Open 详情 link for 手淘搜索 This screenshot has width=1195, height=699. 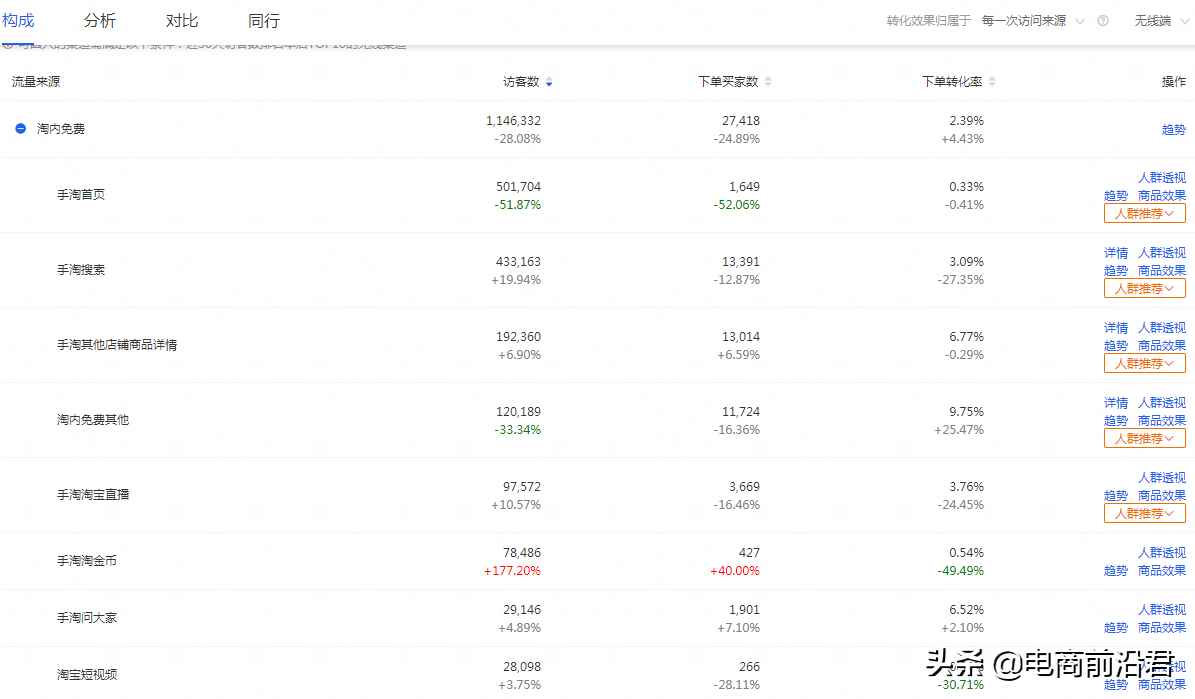pos(1116,253)
